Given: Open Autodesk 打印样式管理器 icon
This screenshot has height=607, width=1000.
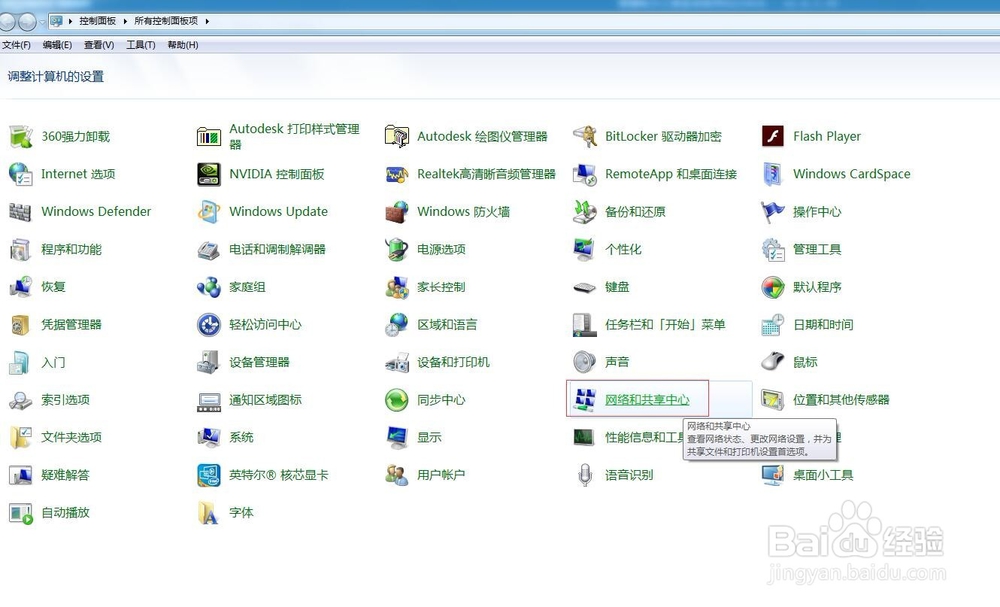Looking at the screenshot, I should pos(209,136).
